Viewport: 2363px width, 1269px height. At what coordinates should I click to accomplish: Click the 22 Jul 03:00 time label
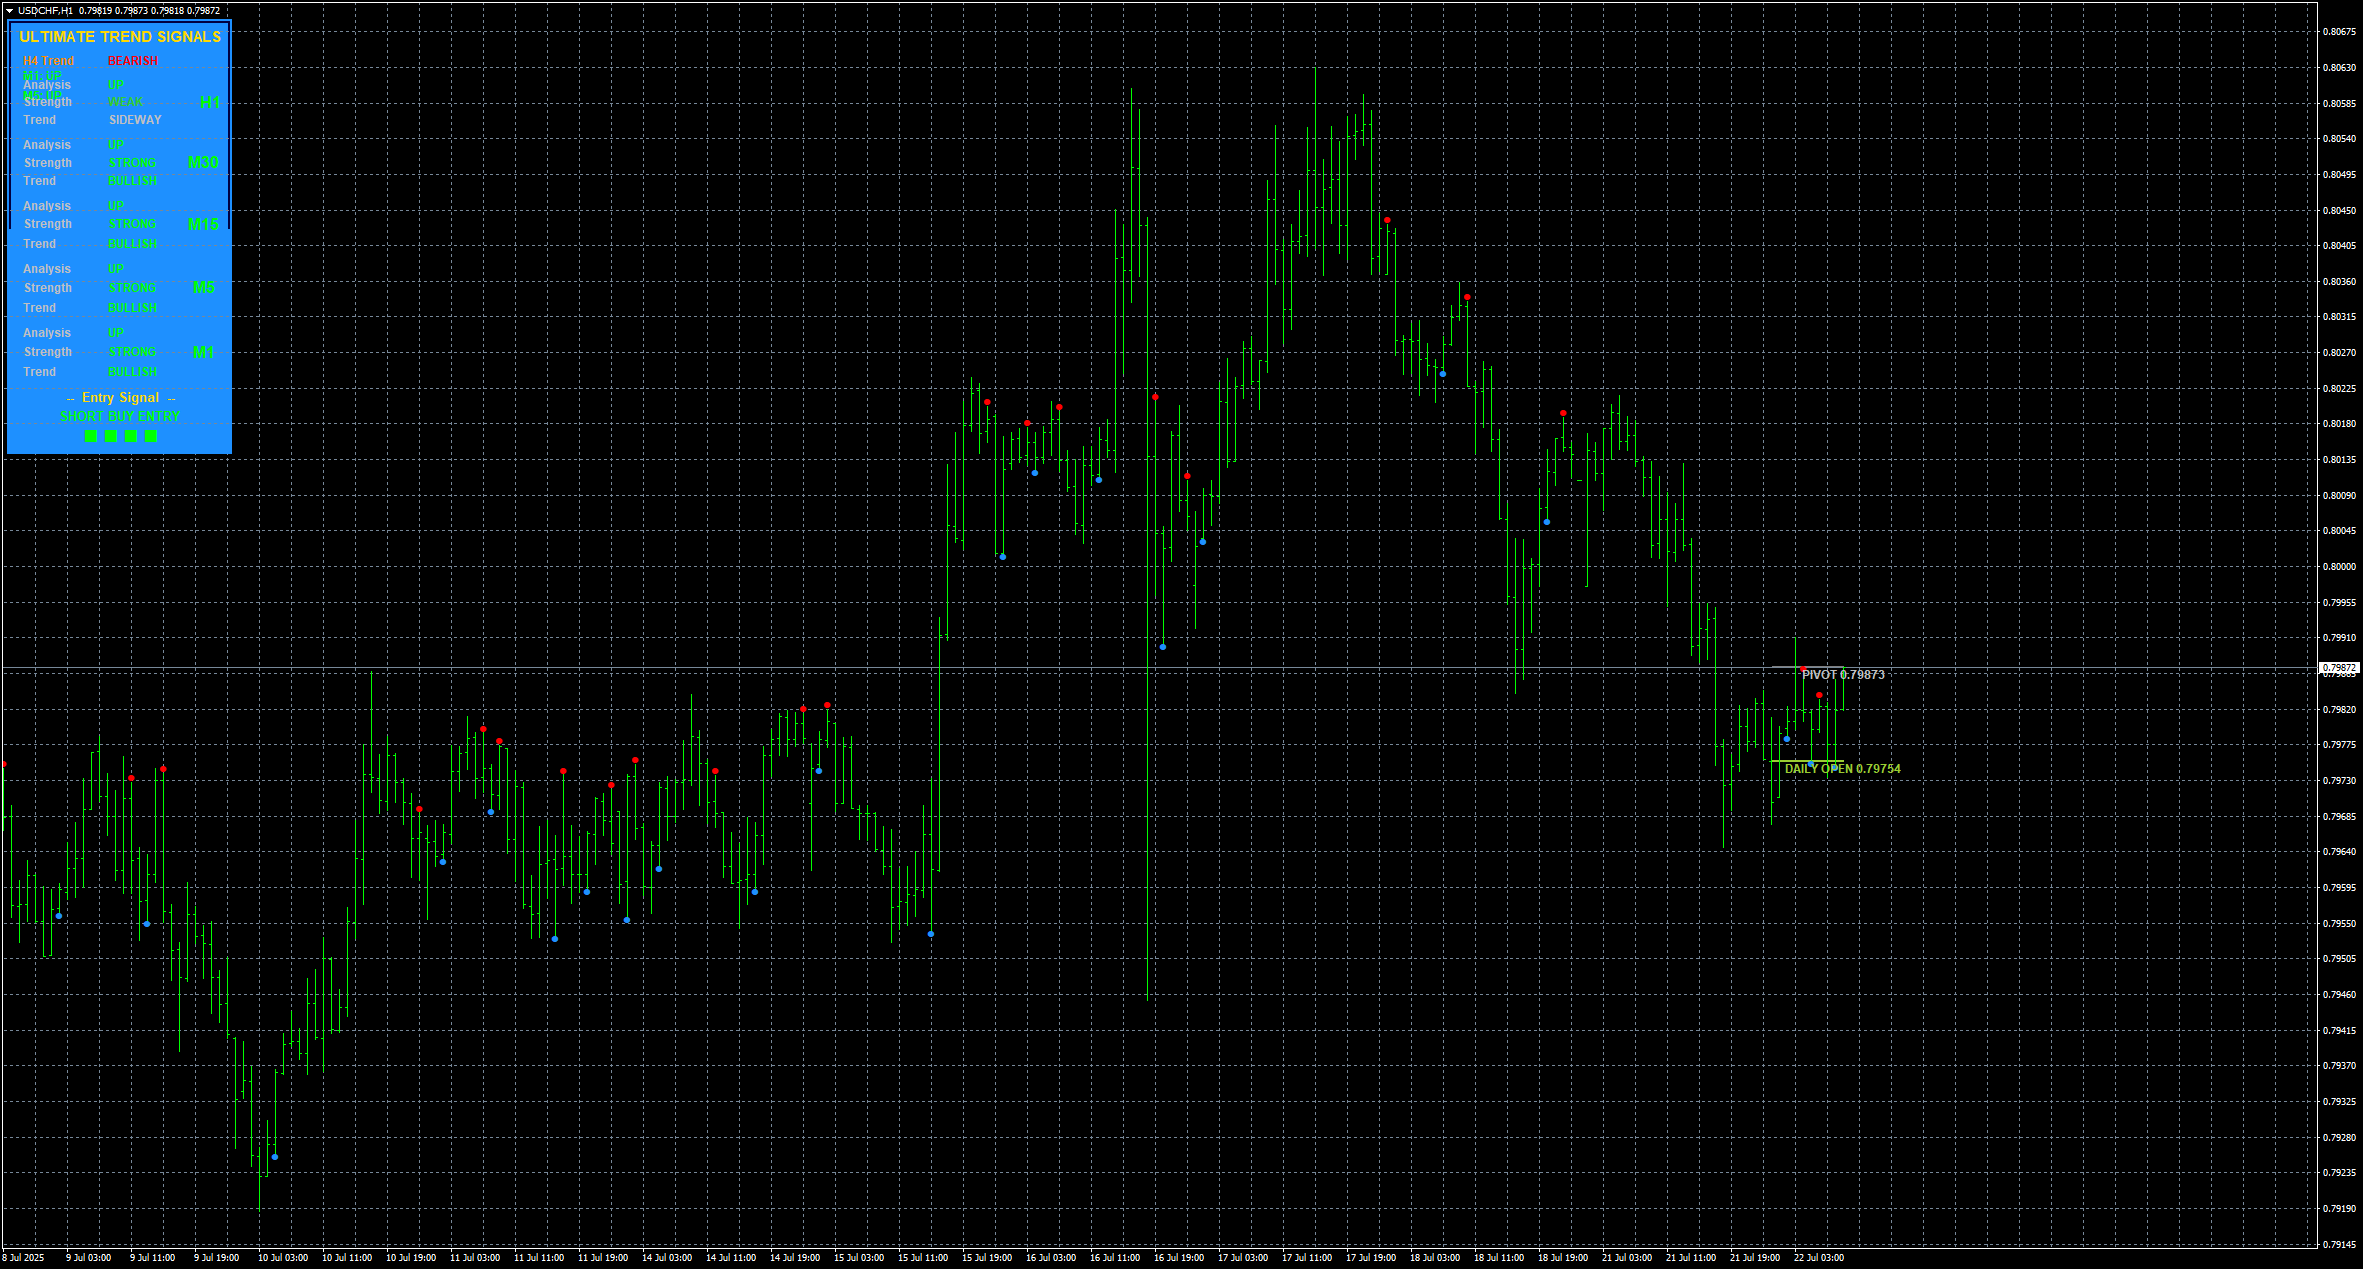[x=1819, y=1258]
